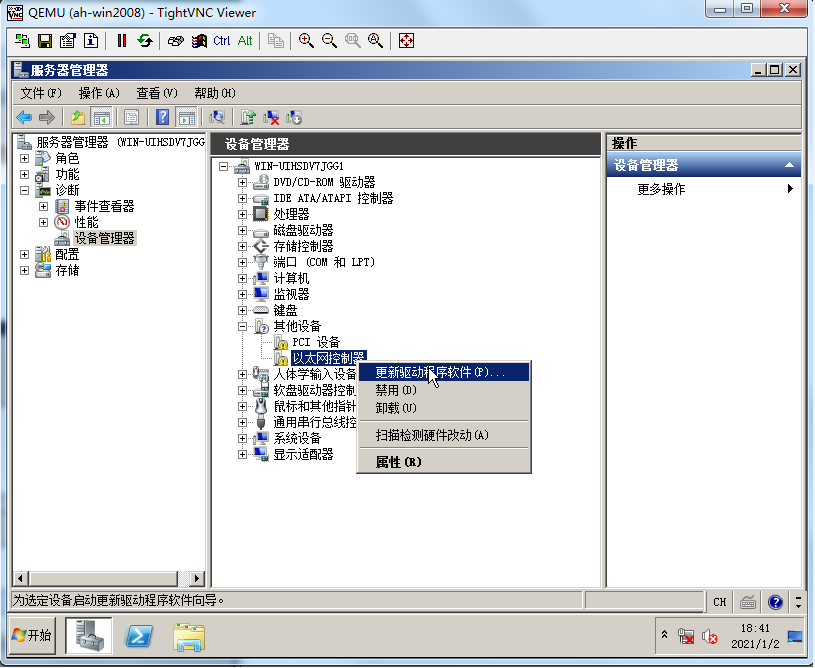Toggle the Alt key button in VNC toolbar
The height and width of the screenshot is (668, 815).
[245, 41]
